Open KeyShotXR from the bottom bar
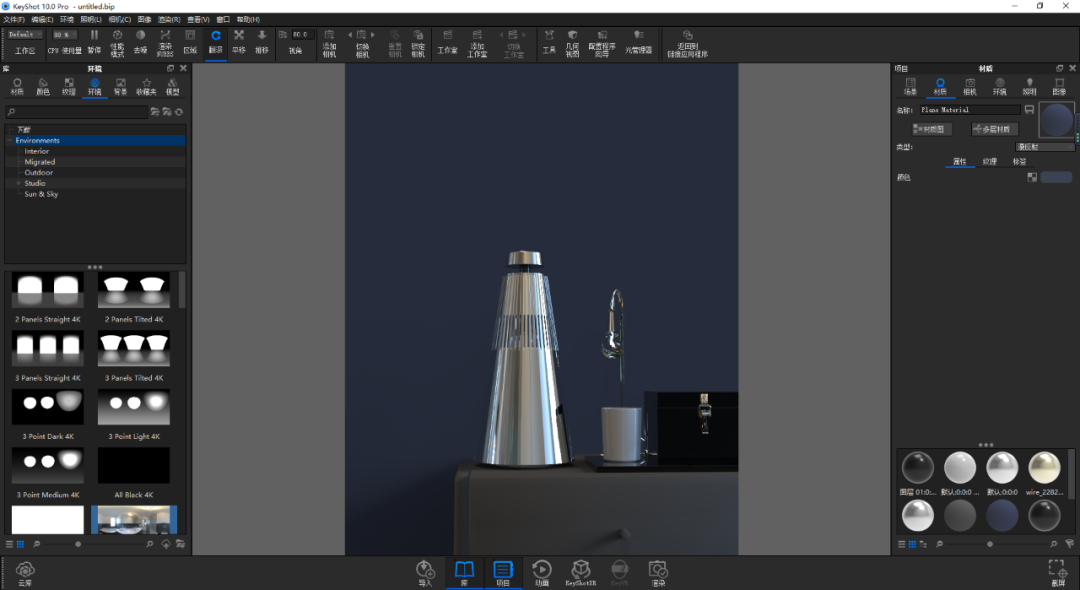The height and width of the screenshot is (590, 1080). [x=581, y=572]
